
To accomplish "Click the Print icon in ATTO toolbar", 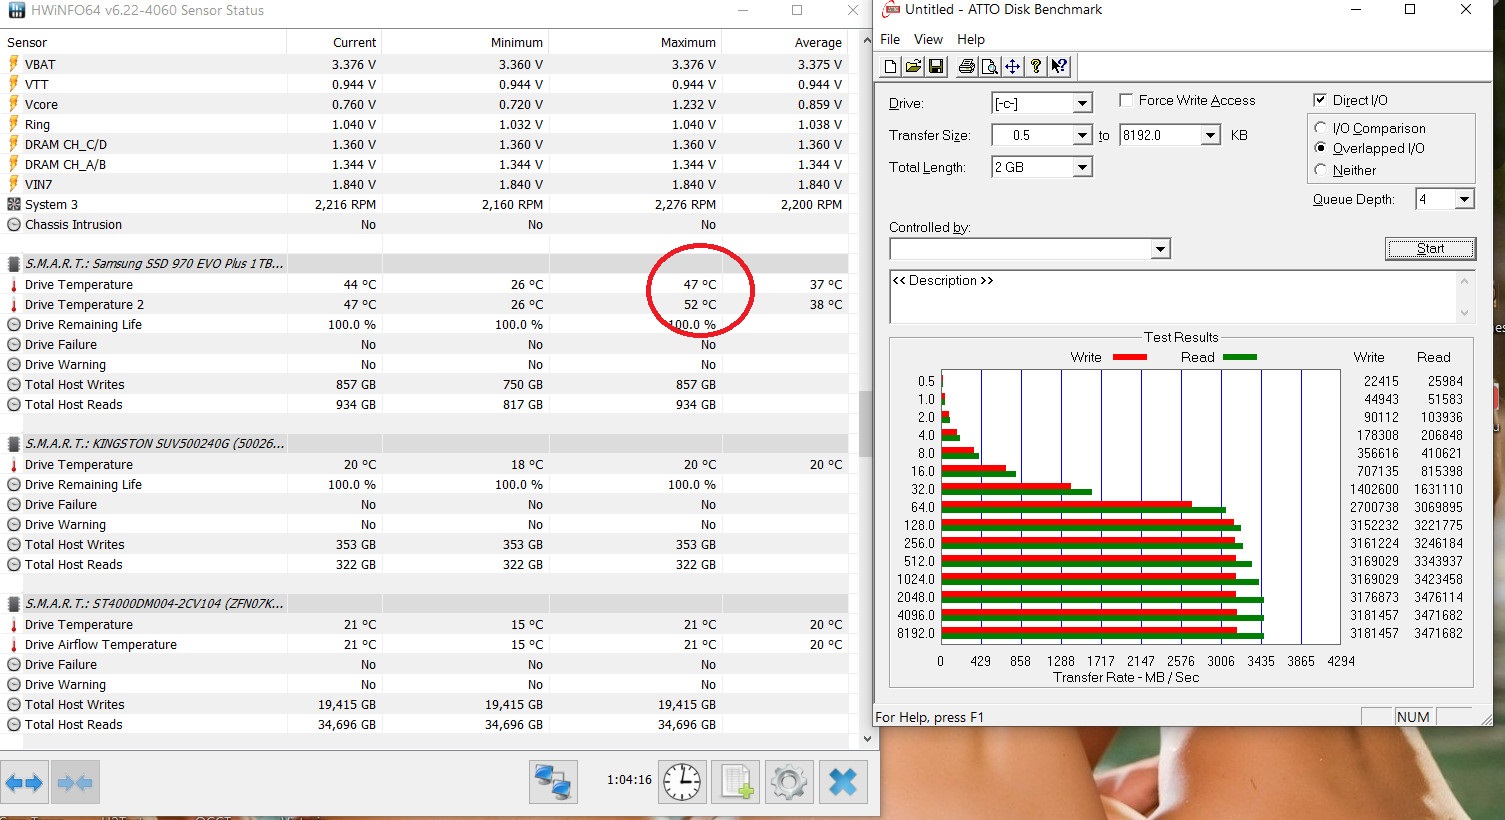I will (x=966, y=66).
